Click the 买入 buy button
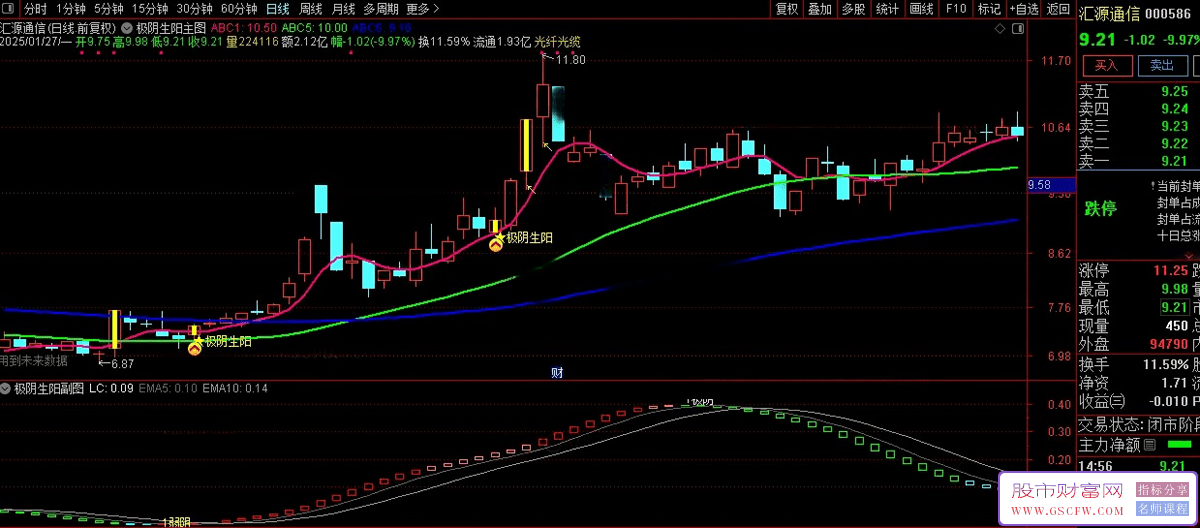 coord(1106,65)
